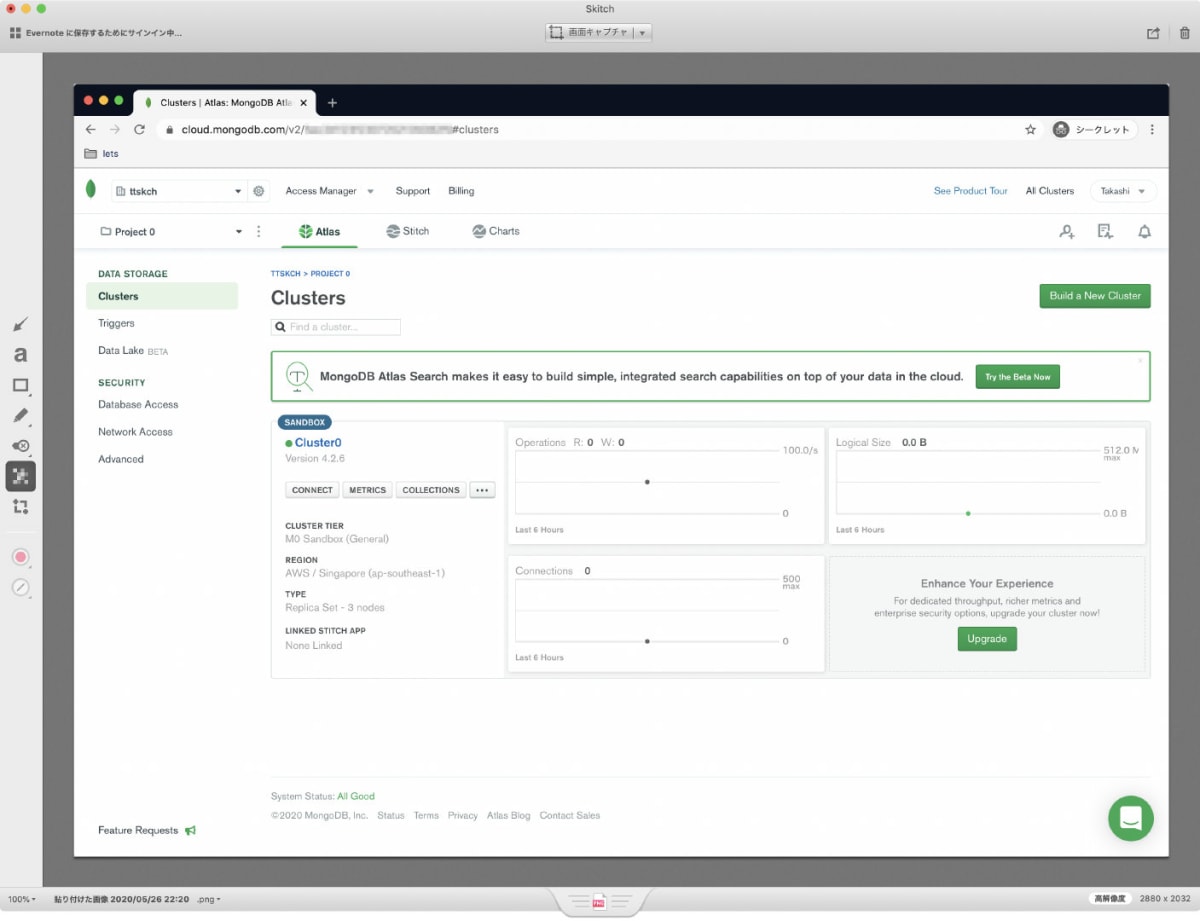Image resolution: width=1200 pixels, height=921 pixels.
Task: Click the All Clusters link
Action: 1050,191
